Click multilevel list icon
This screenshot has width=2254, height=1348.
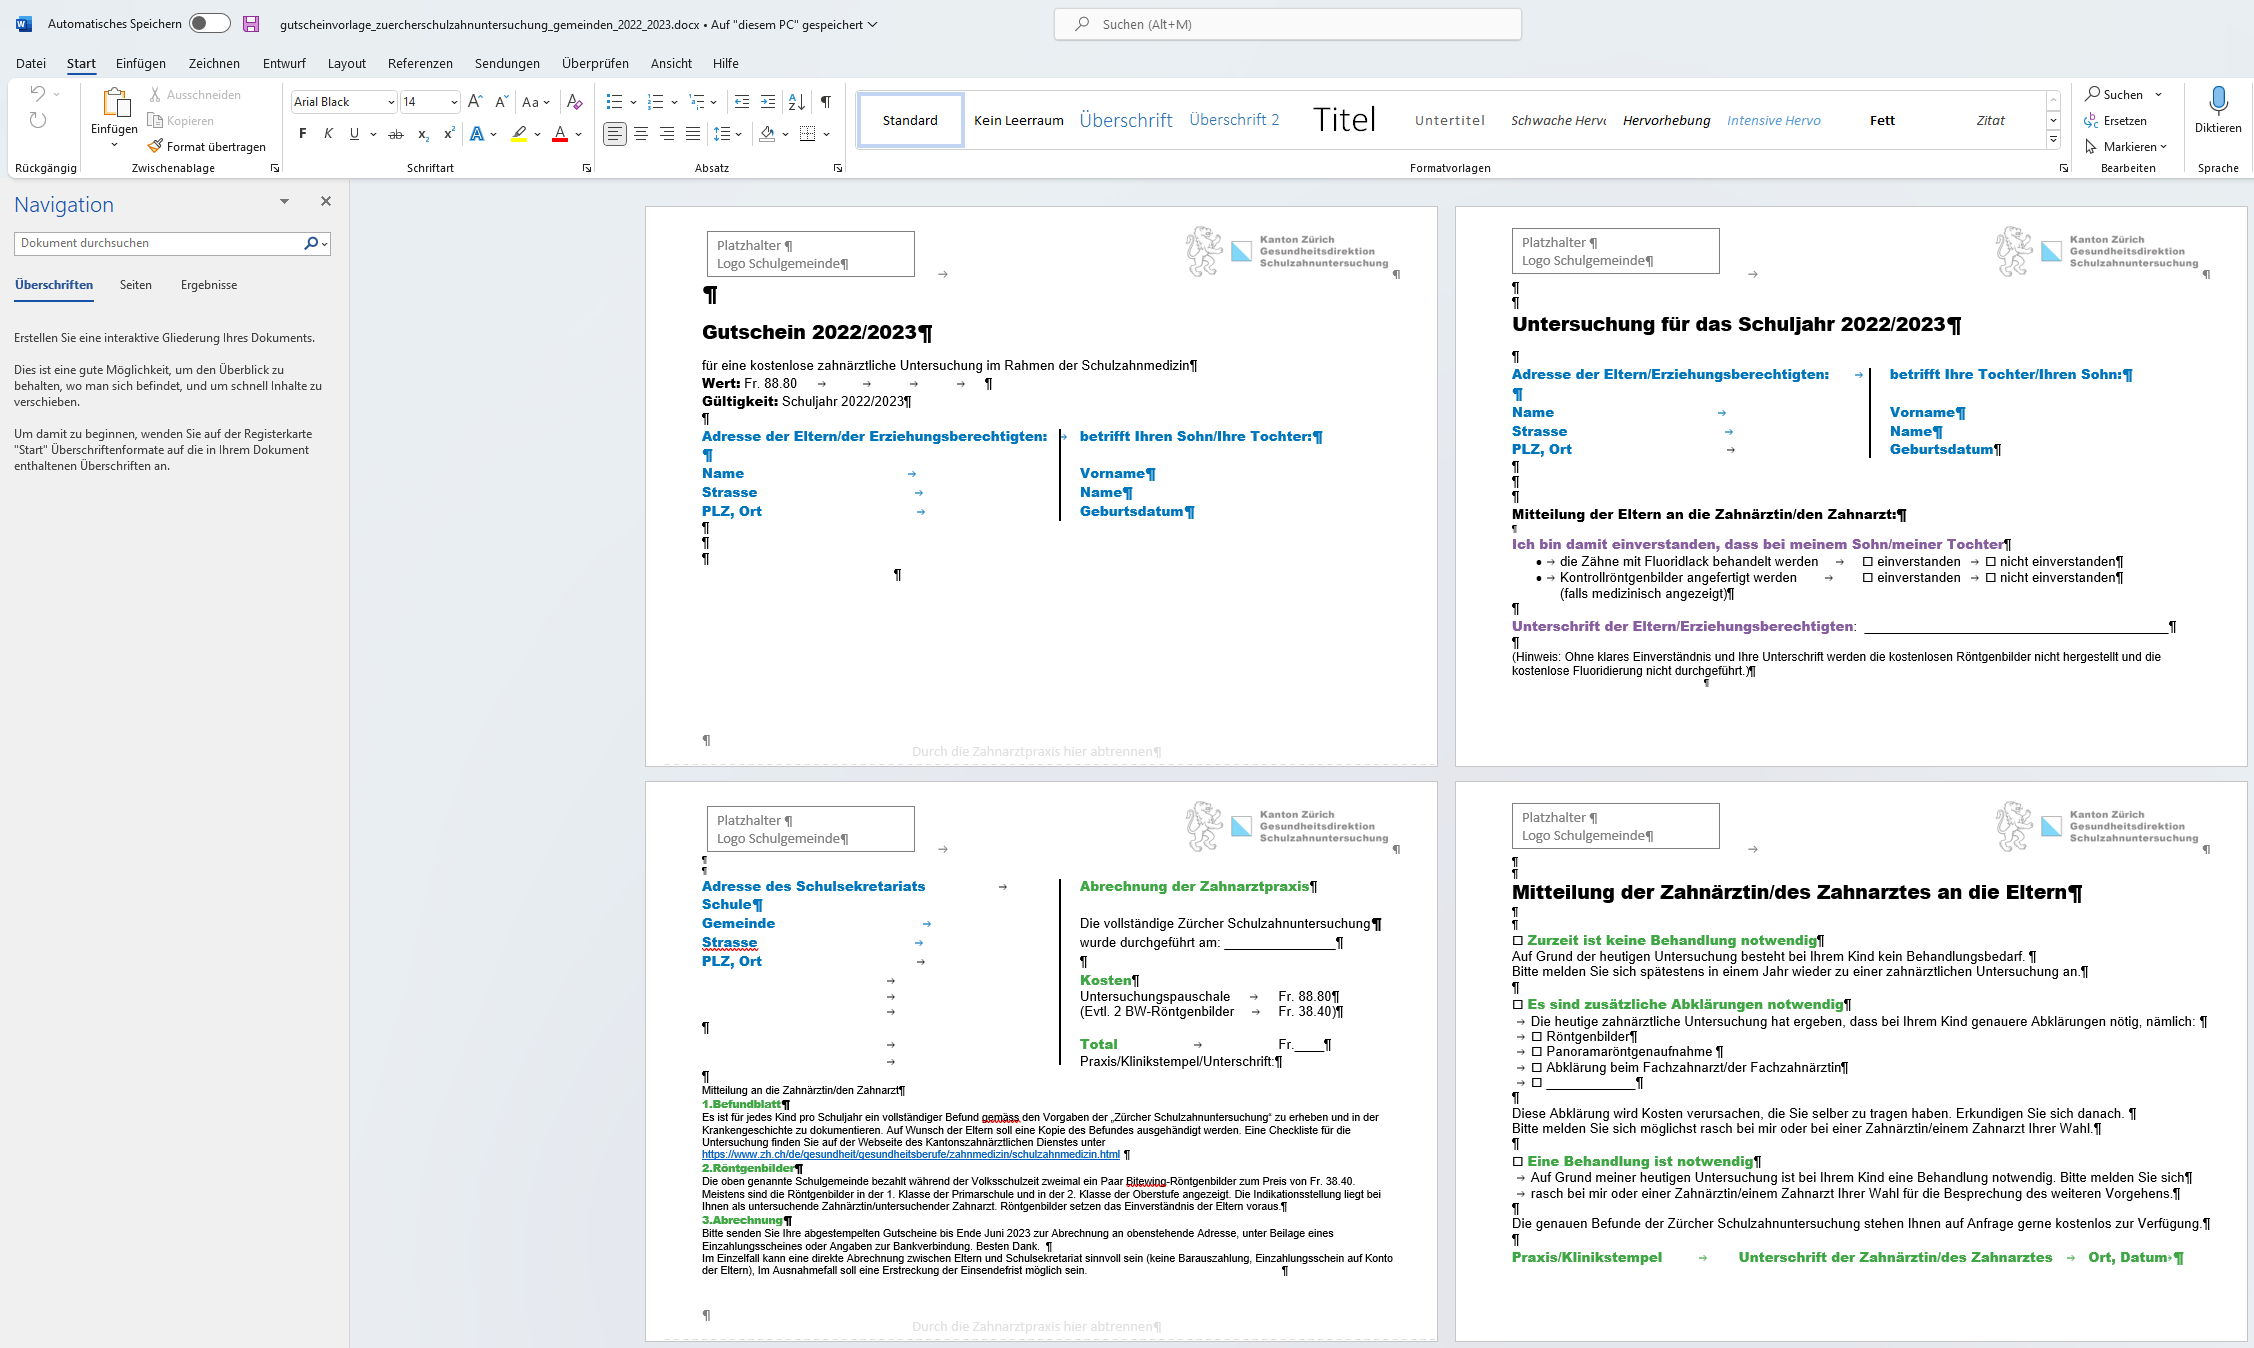(x=697, y=101)
